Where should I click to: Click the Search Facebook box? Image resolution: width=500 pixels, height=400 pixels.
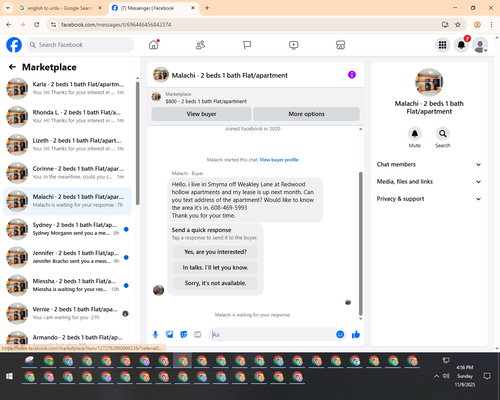pyautogui.click(x=80, y=45)
